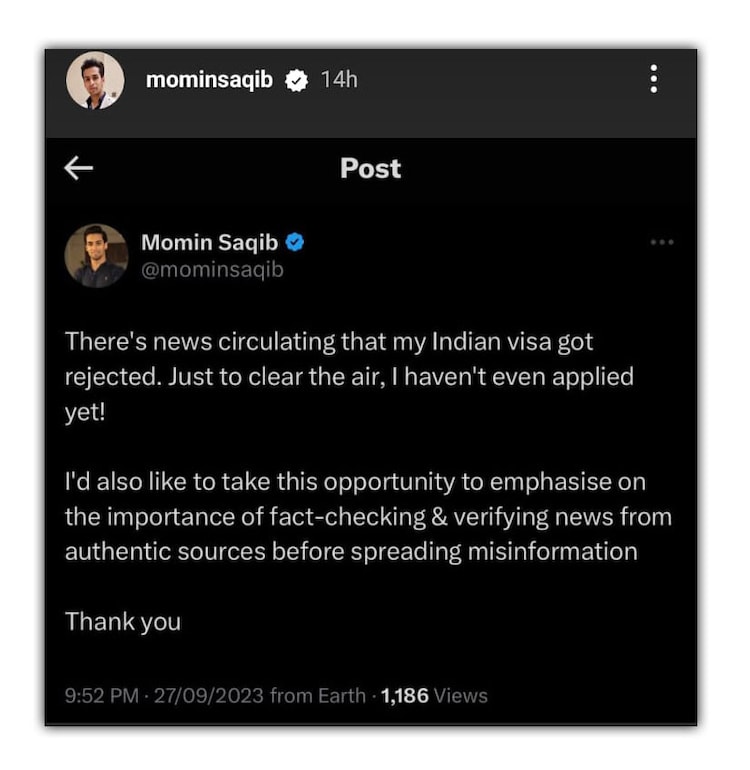Viewport: 750px width, 770px height.
Task: Open the tweet's horizontal ellipsis options
Action: 662,242
